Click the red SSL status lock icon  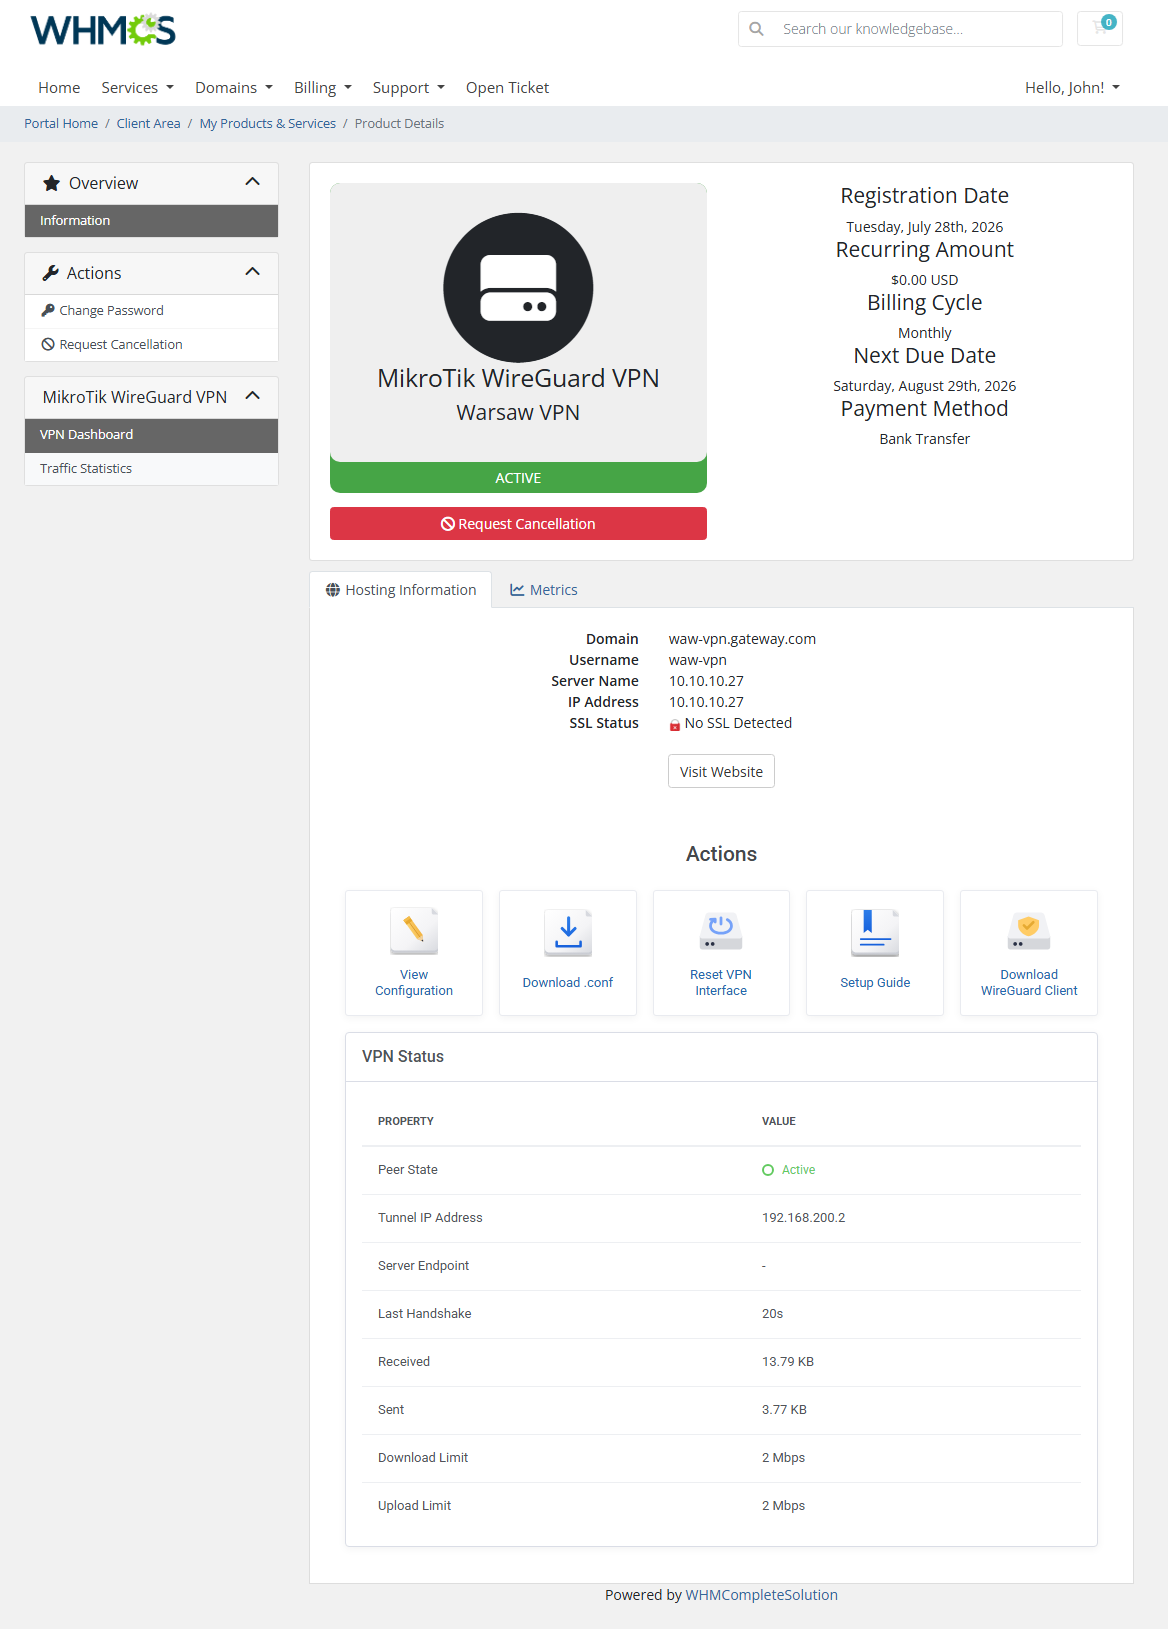click(x=675, y=725)
